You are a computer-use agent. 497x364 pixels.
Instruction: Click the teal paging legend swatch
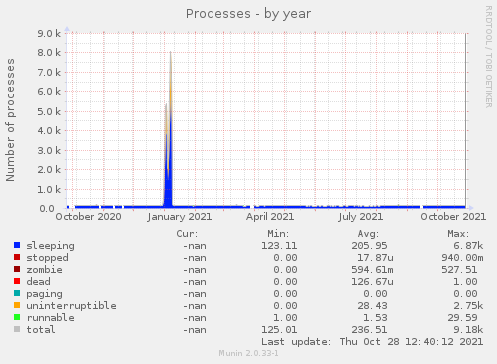click(17, 293)
